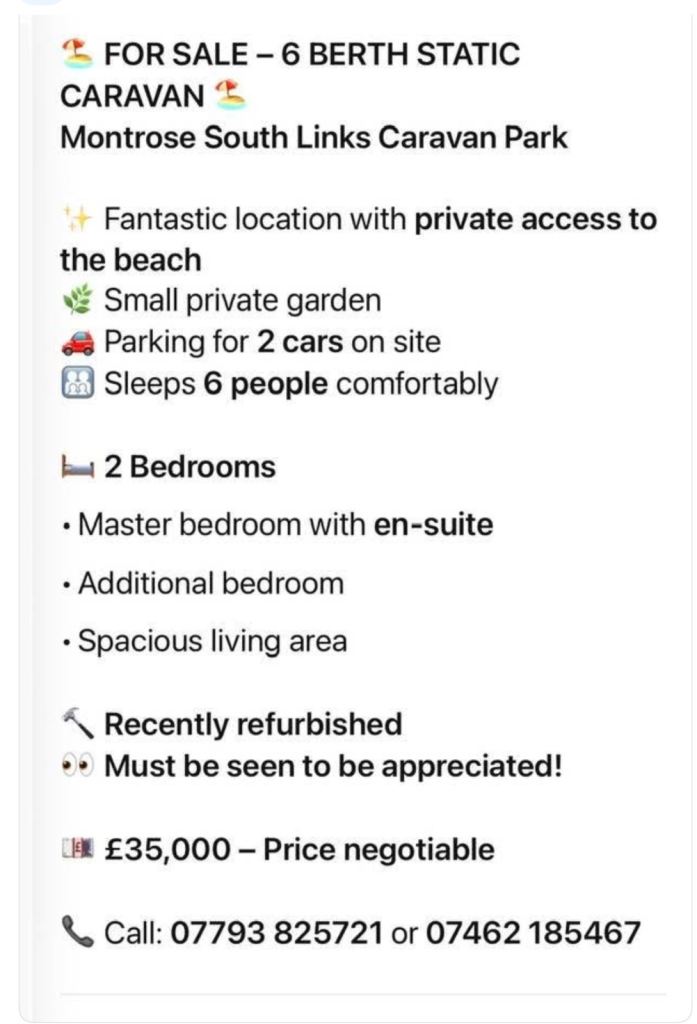Click the bed emoji beside 2 Bedrooms
This screenshot has height=1024, width=697.
78,467
